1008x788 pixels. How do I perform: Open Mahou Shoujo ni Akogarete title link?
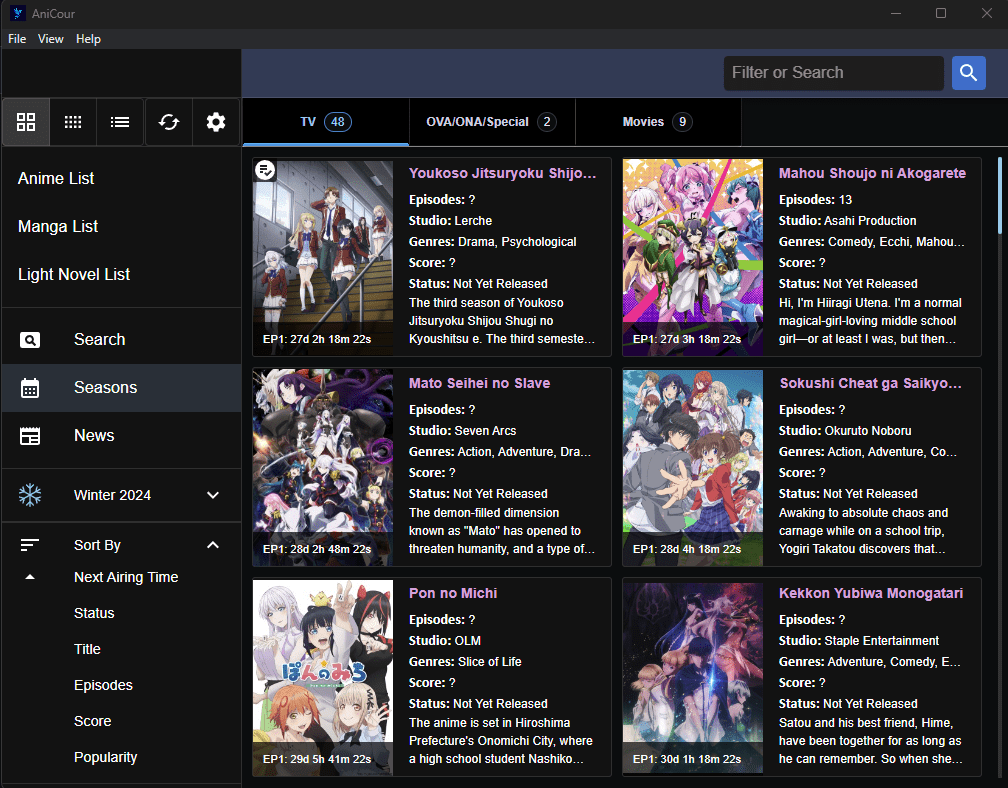[872, 174]
